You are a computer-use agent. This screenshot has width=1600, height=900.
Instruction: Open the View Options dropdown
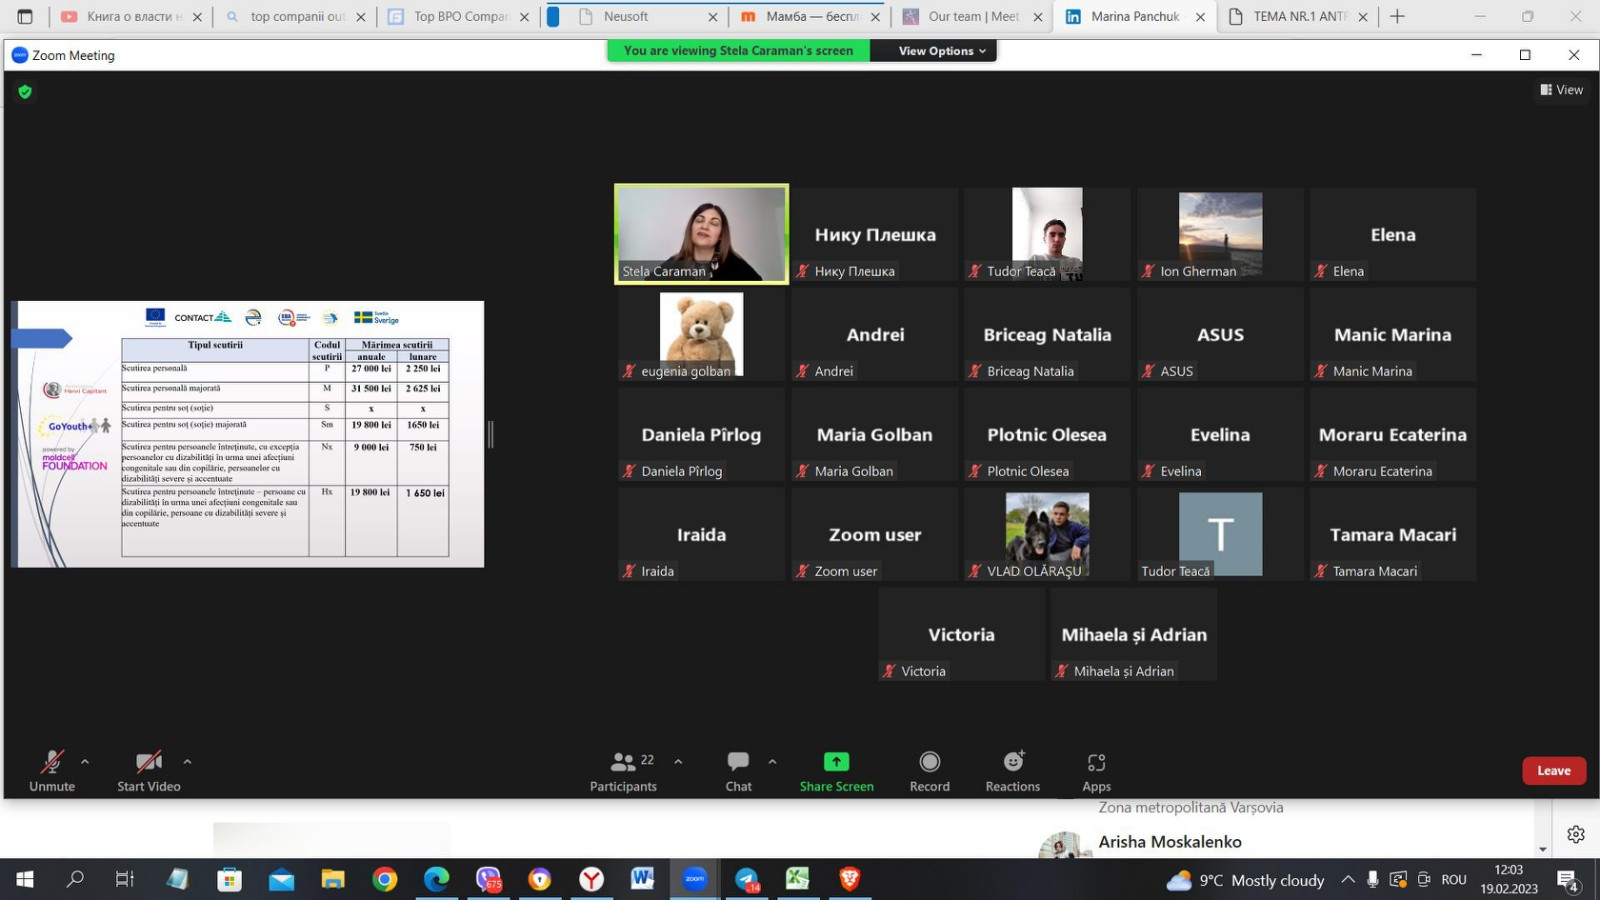[x=941, y=51]
